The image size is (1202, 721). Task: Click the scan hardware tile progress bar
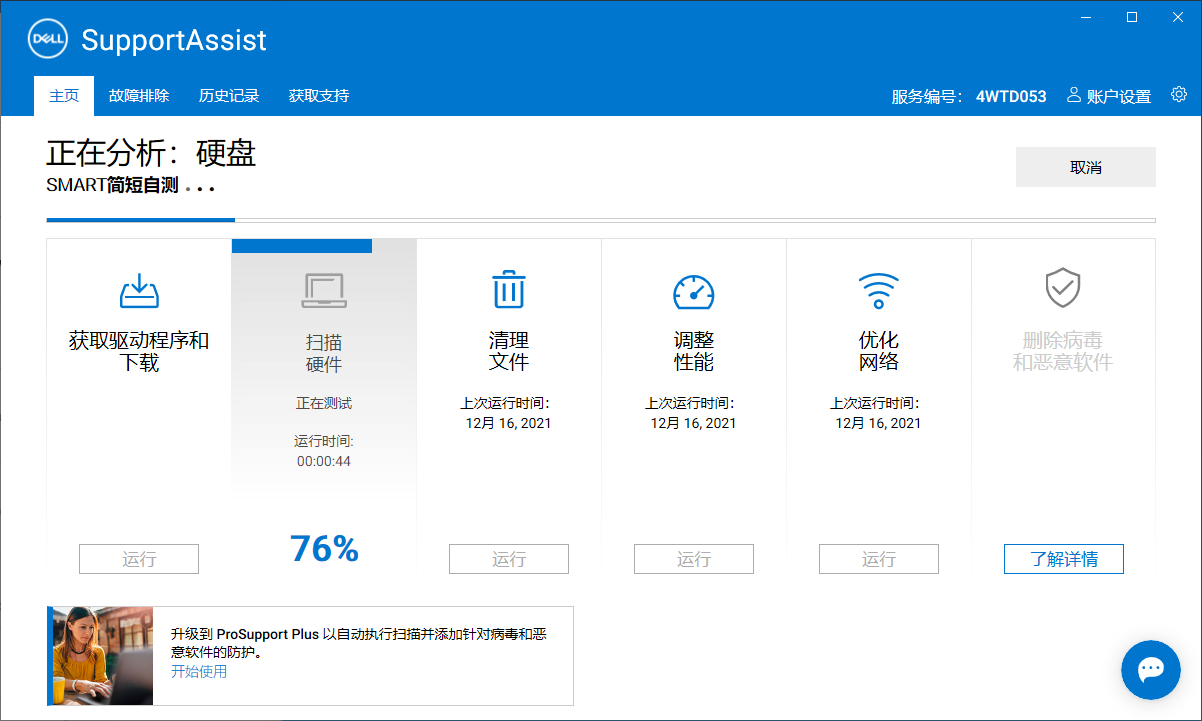coord(302,245)
